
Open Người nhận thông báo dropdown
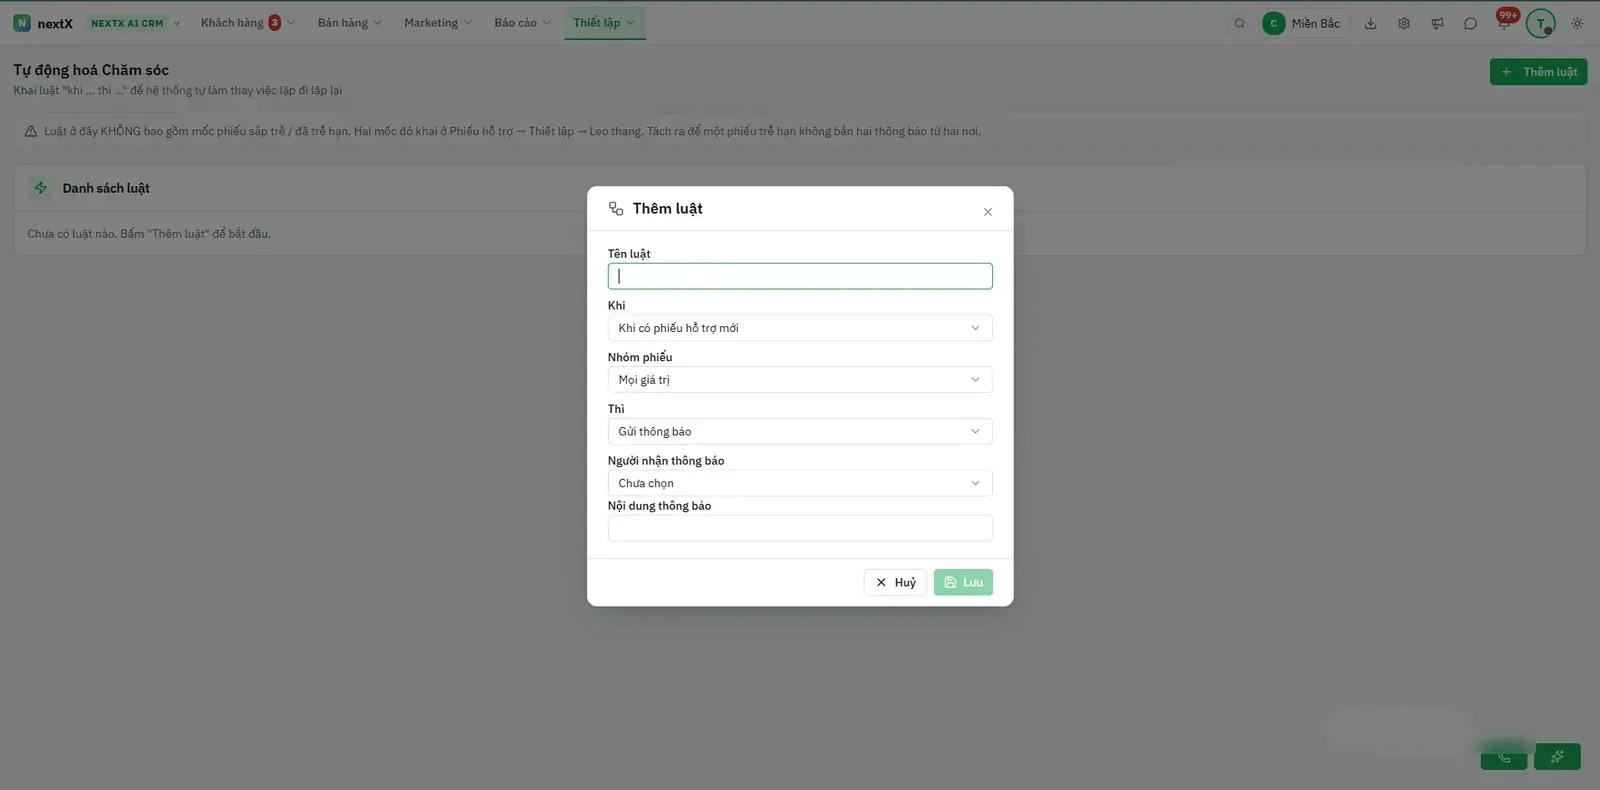pyautogui.click(x=800, y=483)
